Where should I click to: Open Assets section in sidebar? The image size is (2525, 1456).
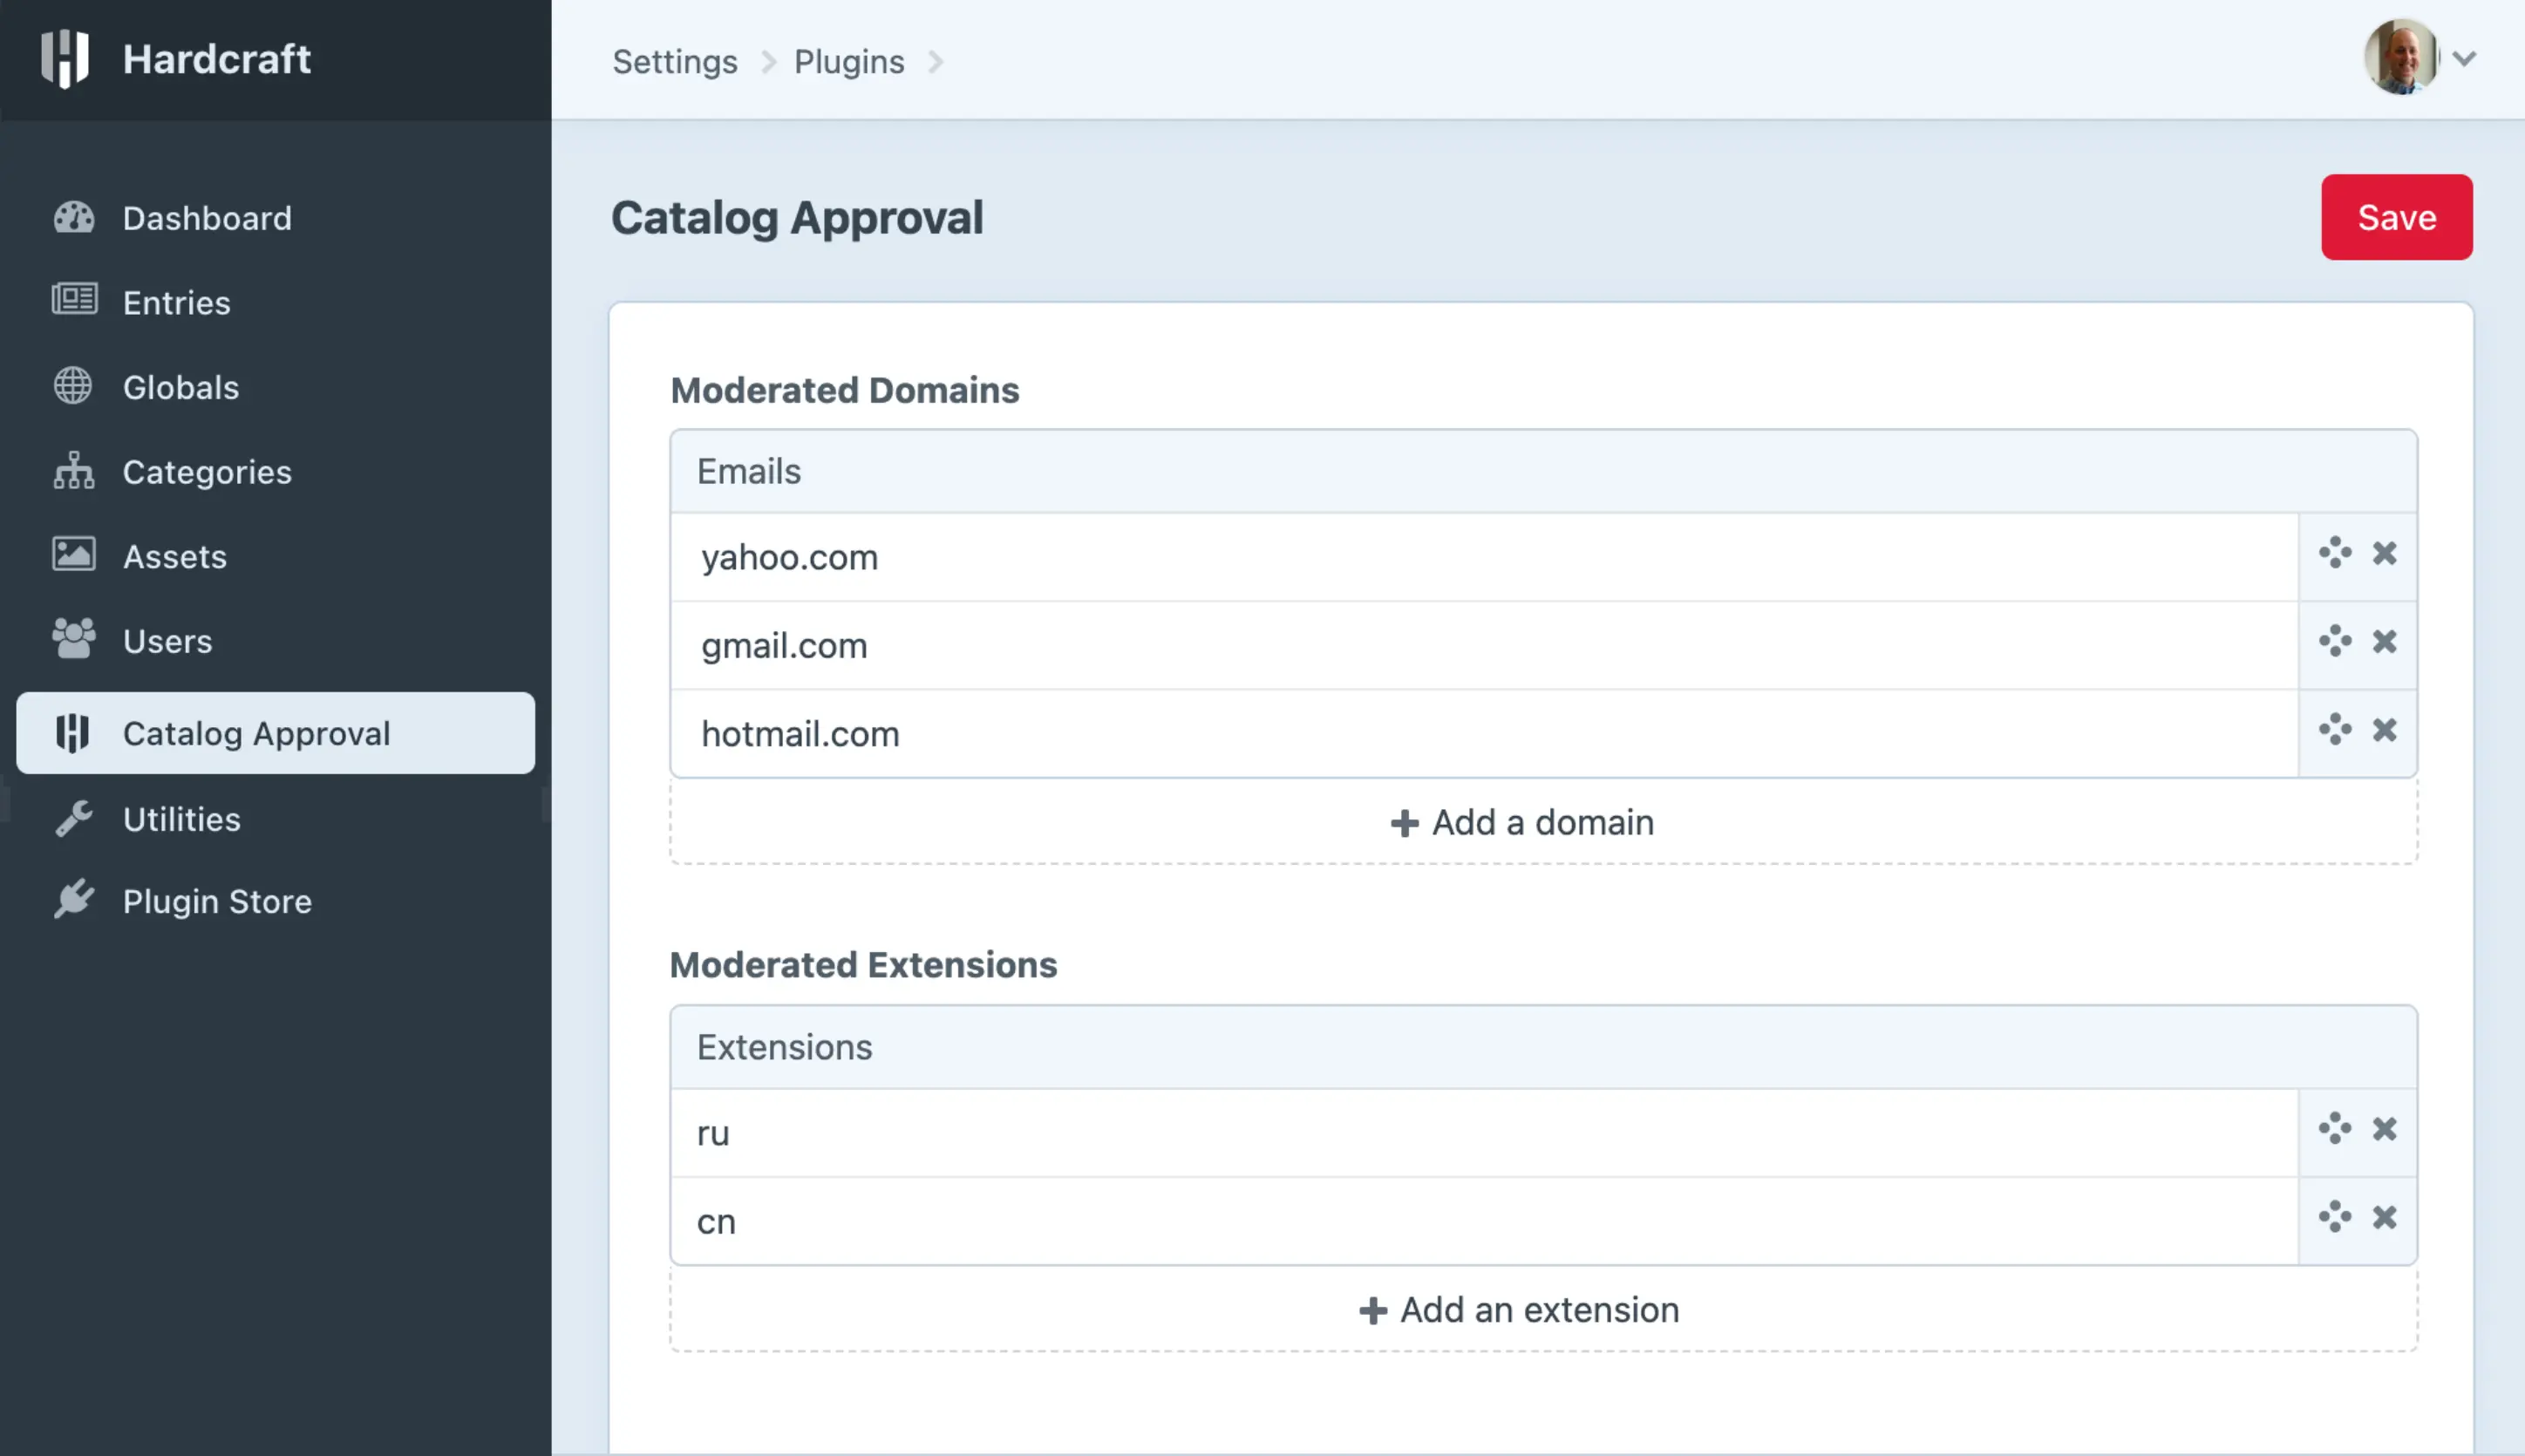[x=174, y=556]
